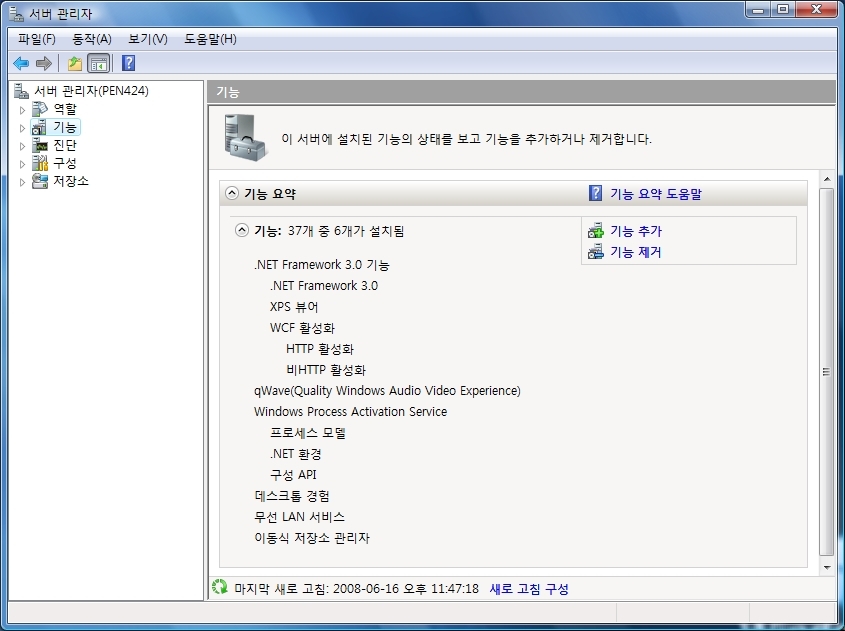Click the .NET 환경 entry
845x631 pixels.
click(296, 454)
